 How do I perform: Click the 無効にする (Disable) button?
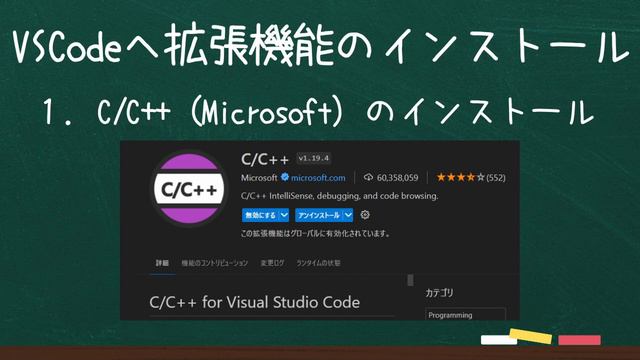click(261, 215)
